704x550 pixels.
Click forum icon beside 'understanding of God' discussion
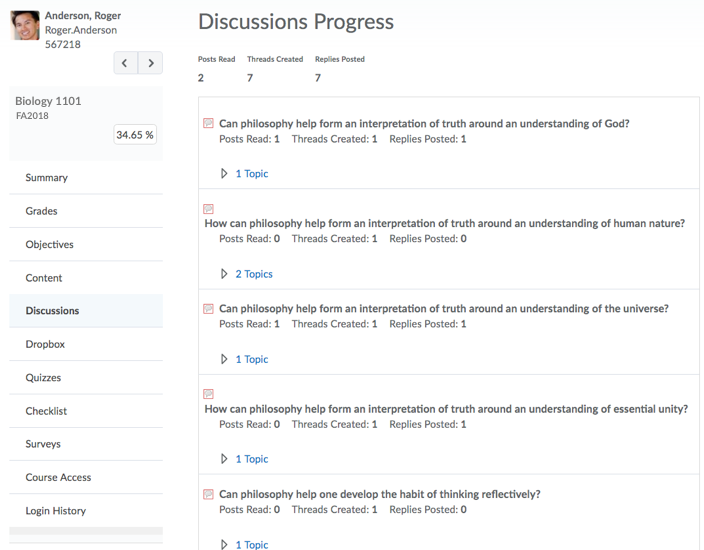tap(208, 123)
